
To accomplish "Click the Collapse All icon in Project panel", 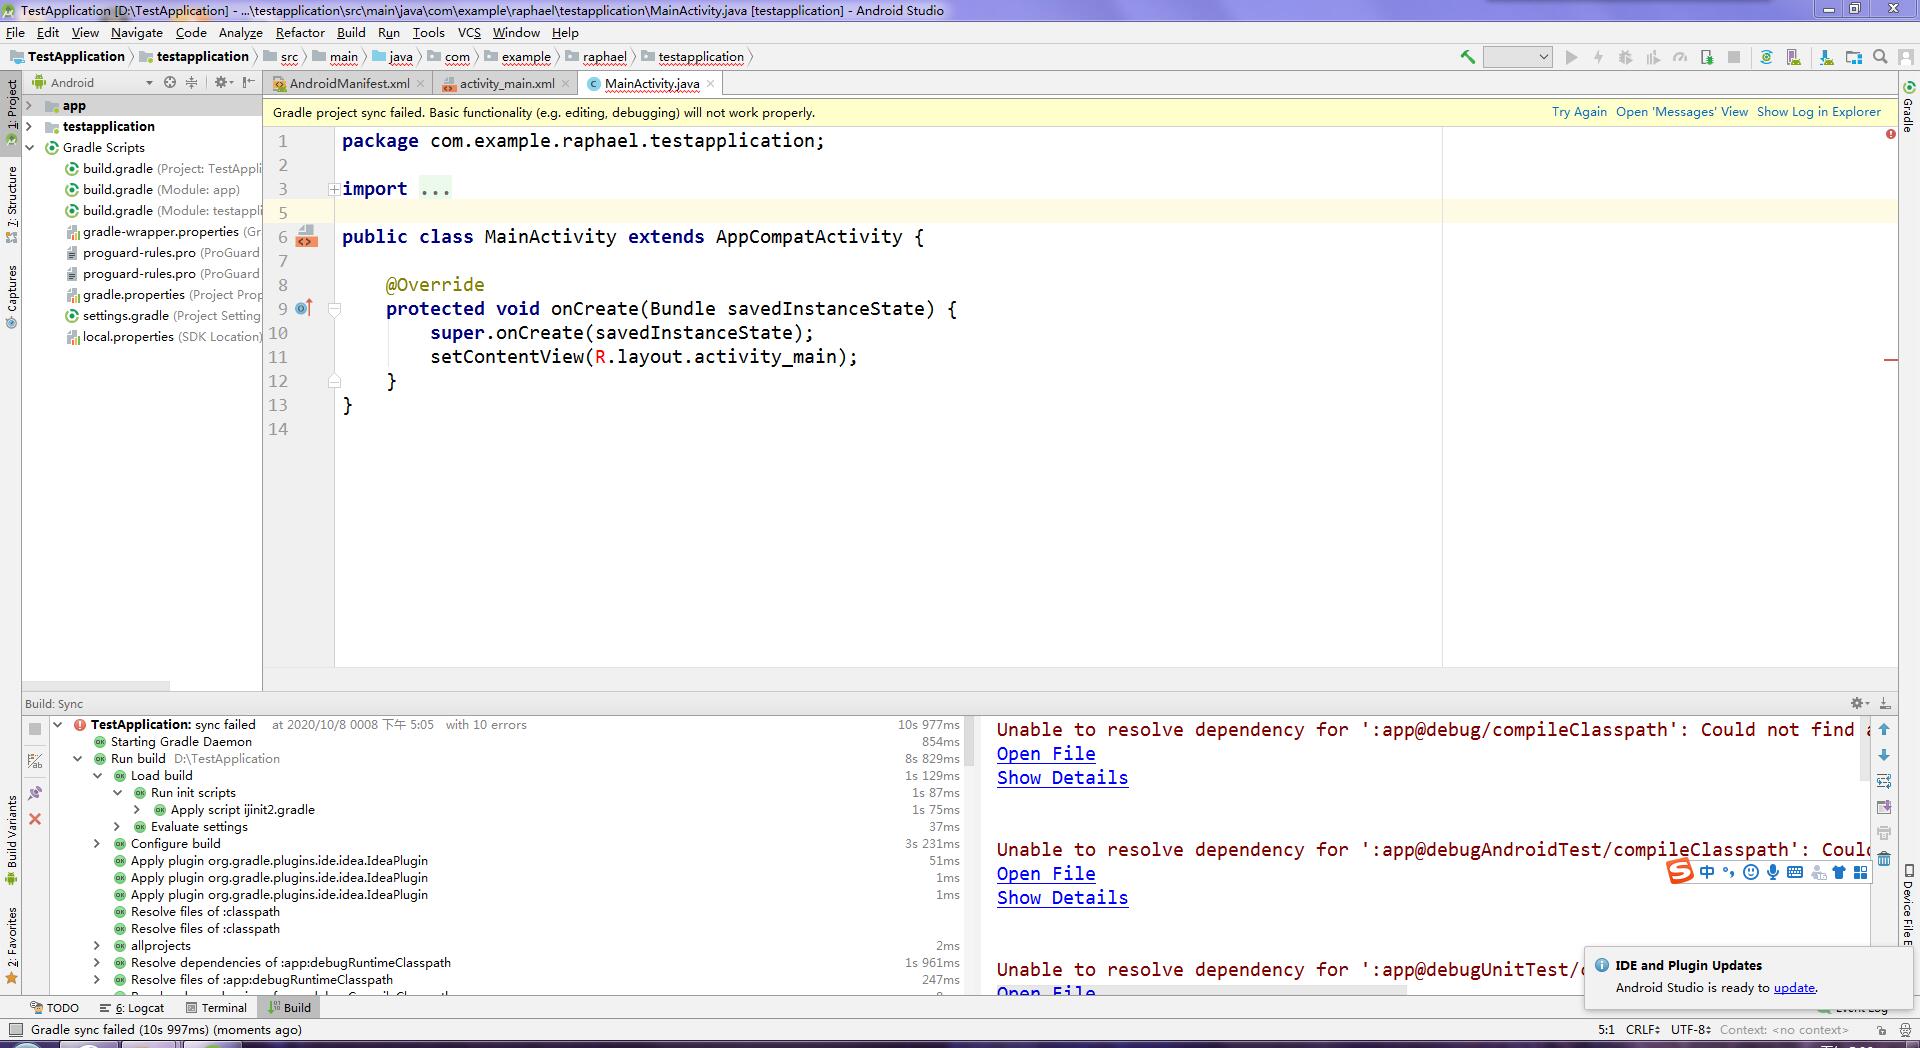I will (191, 82).
